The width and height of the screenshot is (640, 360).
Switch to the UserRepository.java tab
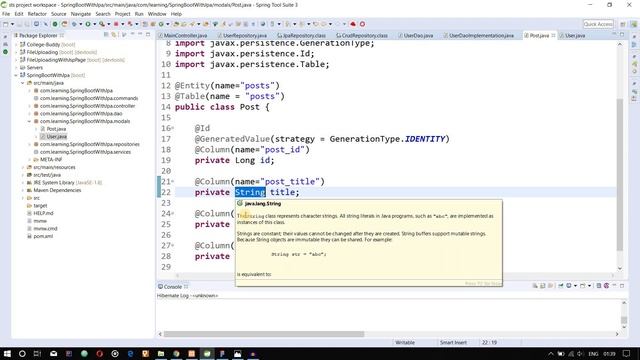[x=244, y=36]
